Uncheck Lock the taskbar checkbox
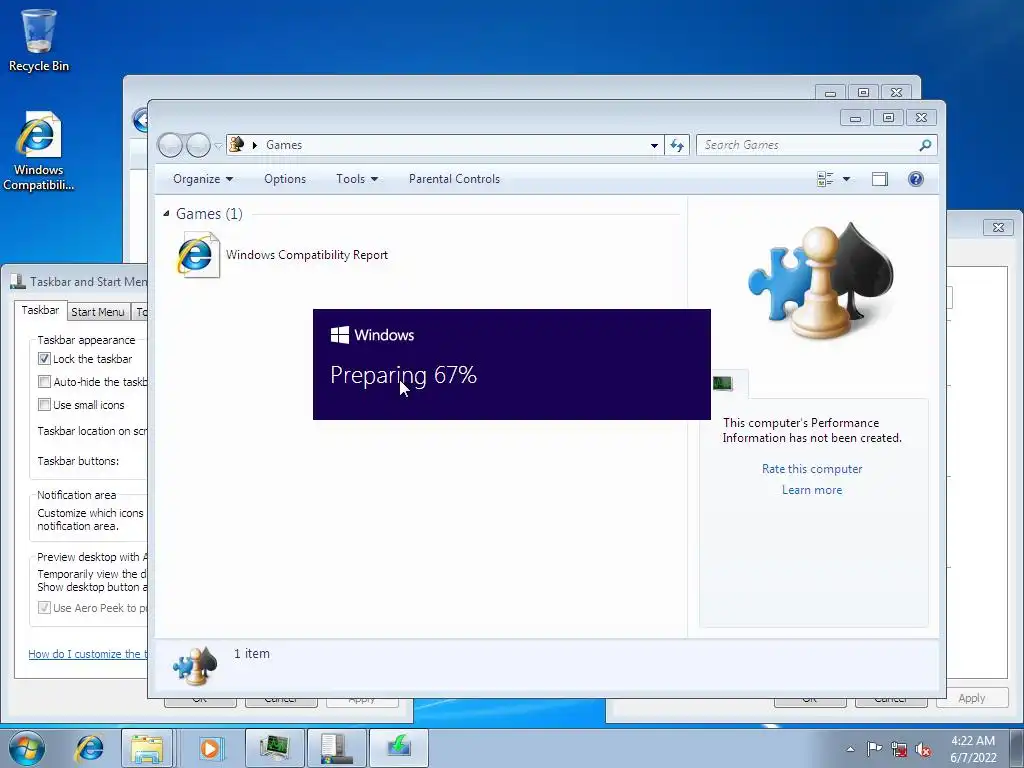 (x=44, y=359)
